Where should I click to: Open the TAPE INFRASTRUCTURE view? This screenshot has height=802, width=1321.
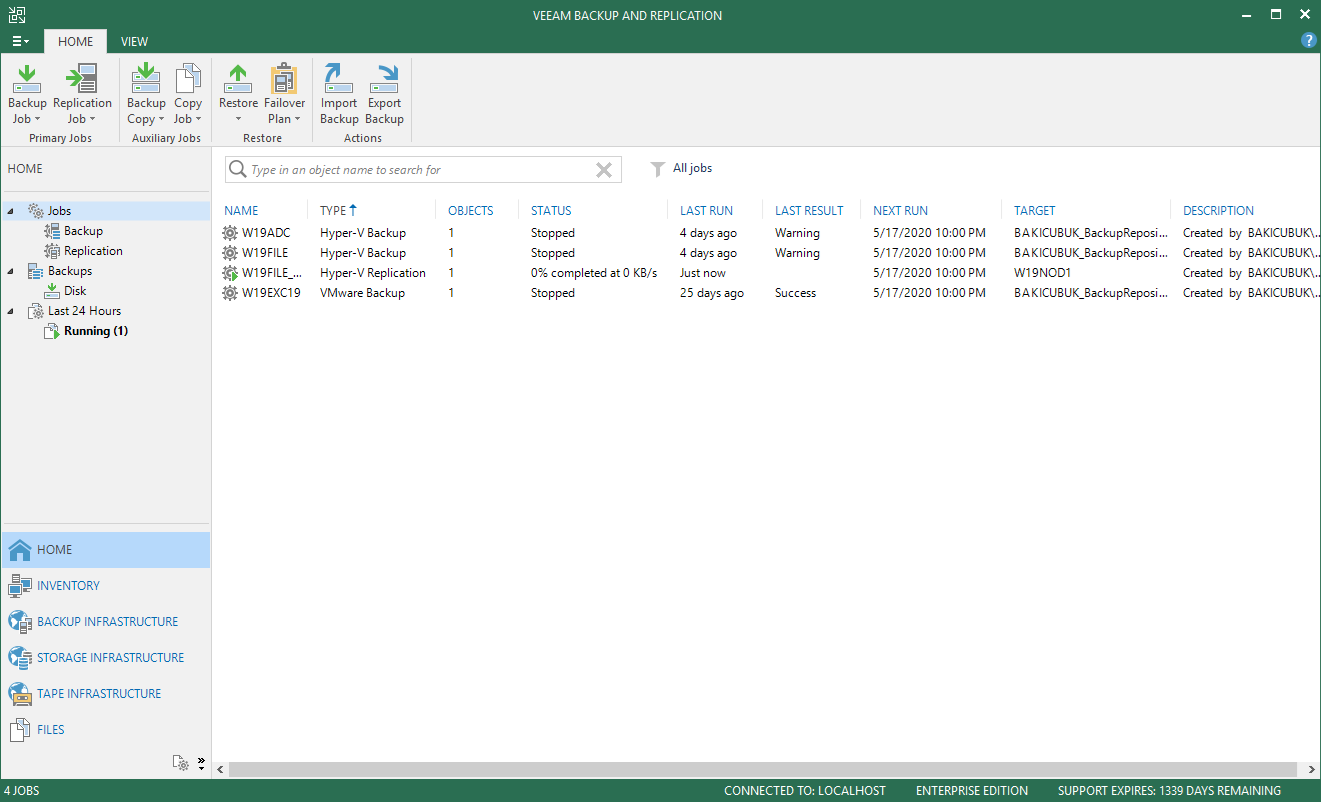[x=99, y=694]
